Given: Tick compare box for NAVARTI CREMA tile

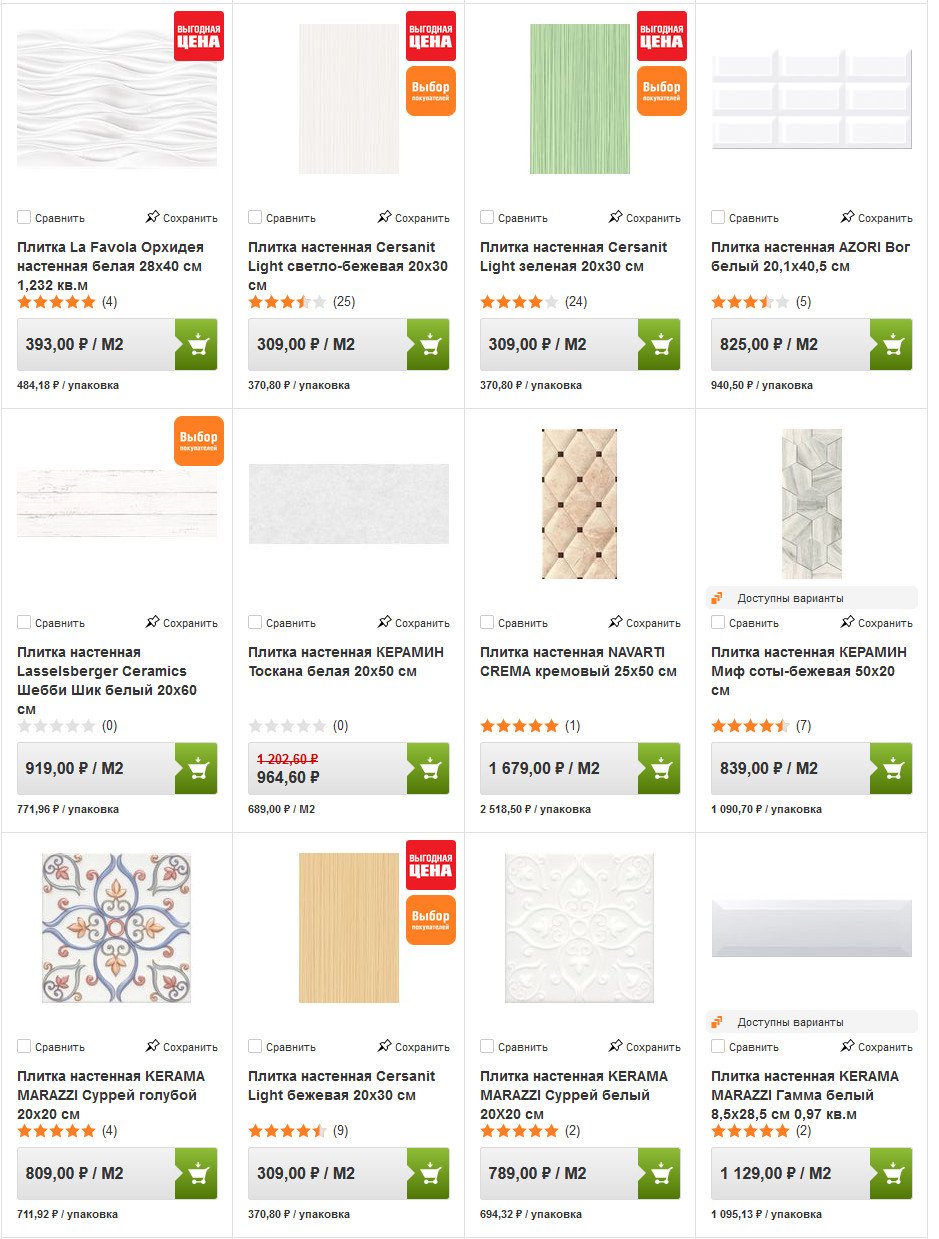Looking at the screenshot, I should pos(487,623).
